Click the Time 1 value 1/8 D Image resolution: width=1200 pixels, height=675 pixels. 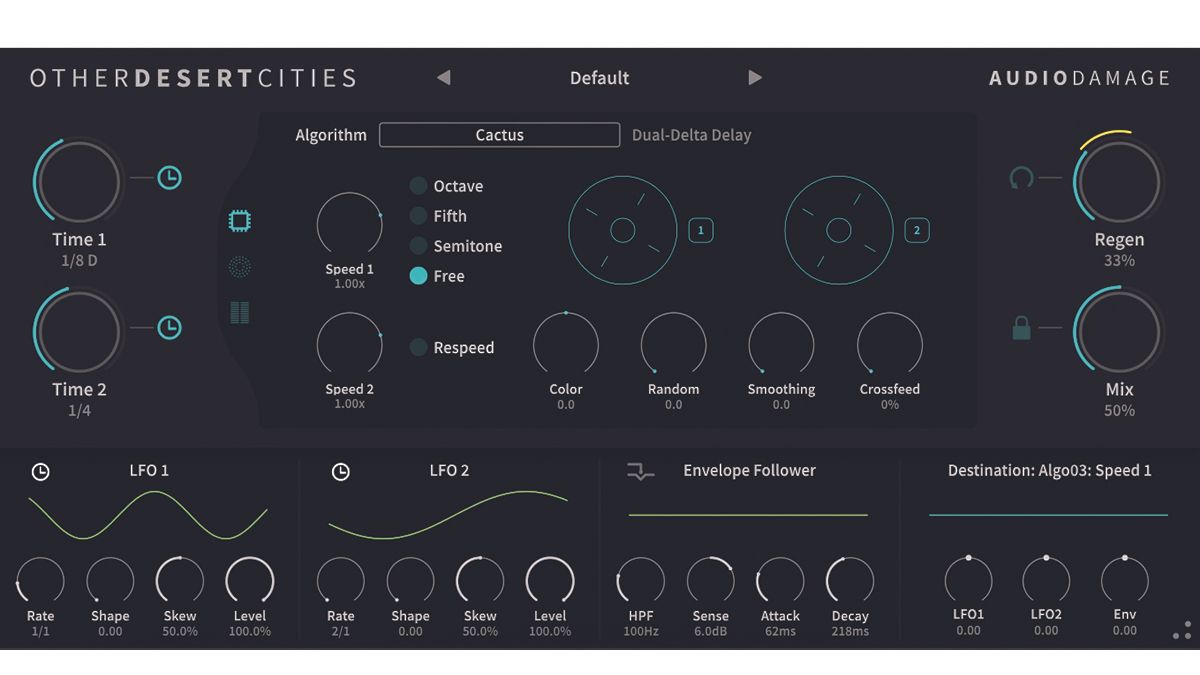[79, 261]
